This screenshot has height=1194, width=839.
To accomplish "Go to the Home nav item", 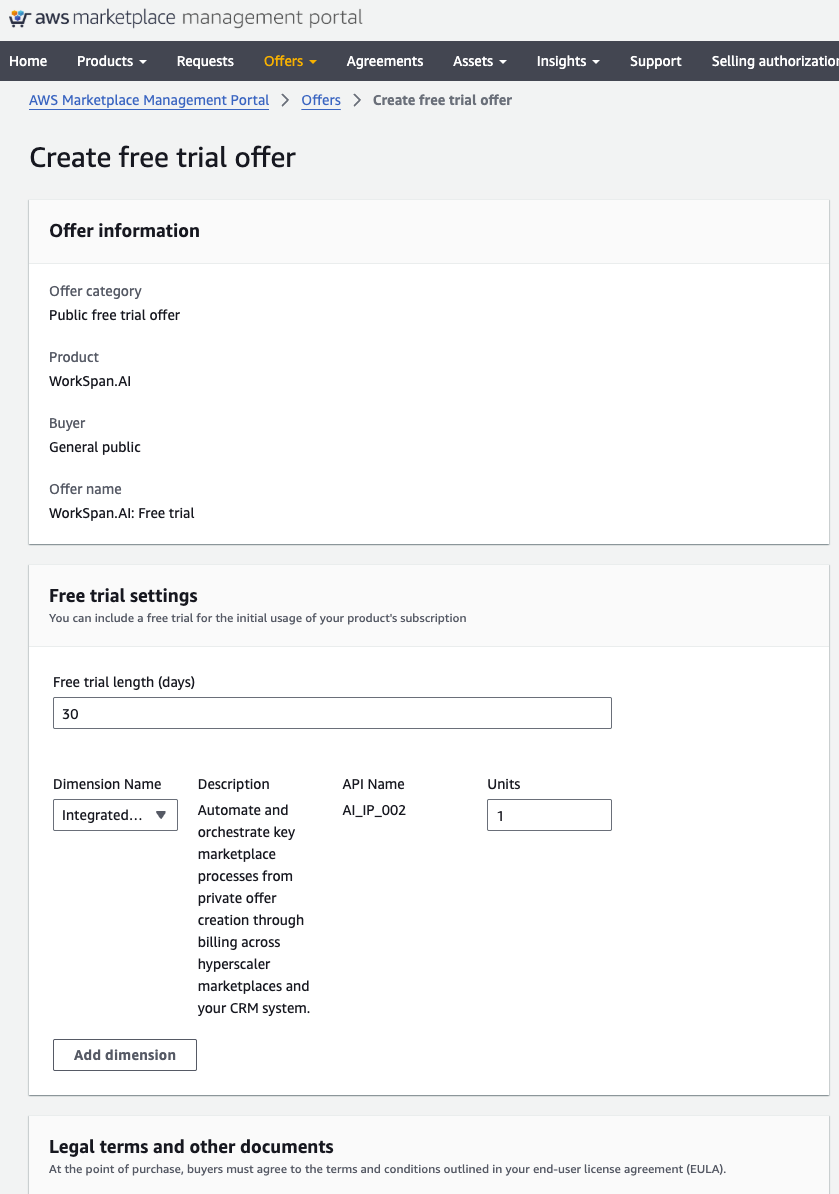I will [x=28, y=61].
